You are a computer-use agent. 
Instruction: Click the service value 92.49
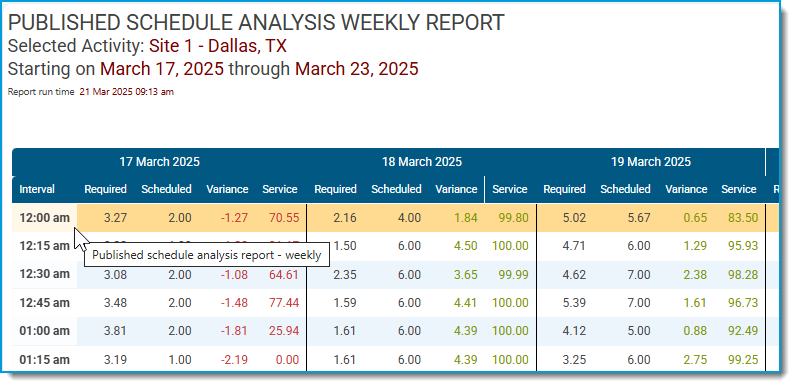(x=743, y=331)
